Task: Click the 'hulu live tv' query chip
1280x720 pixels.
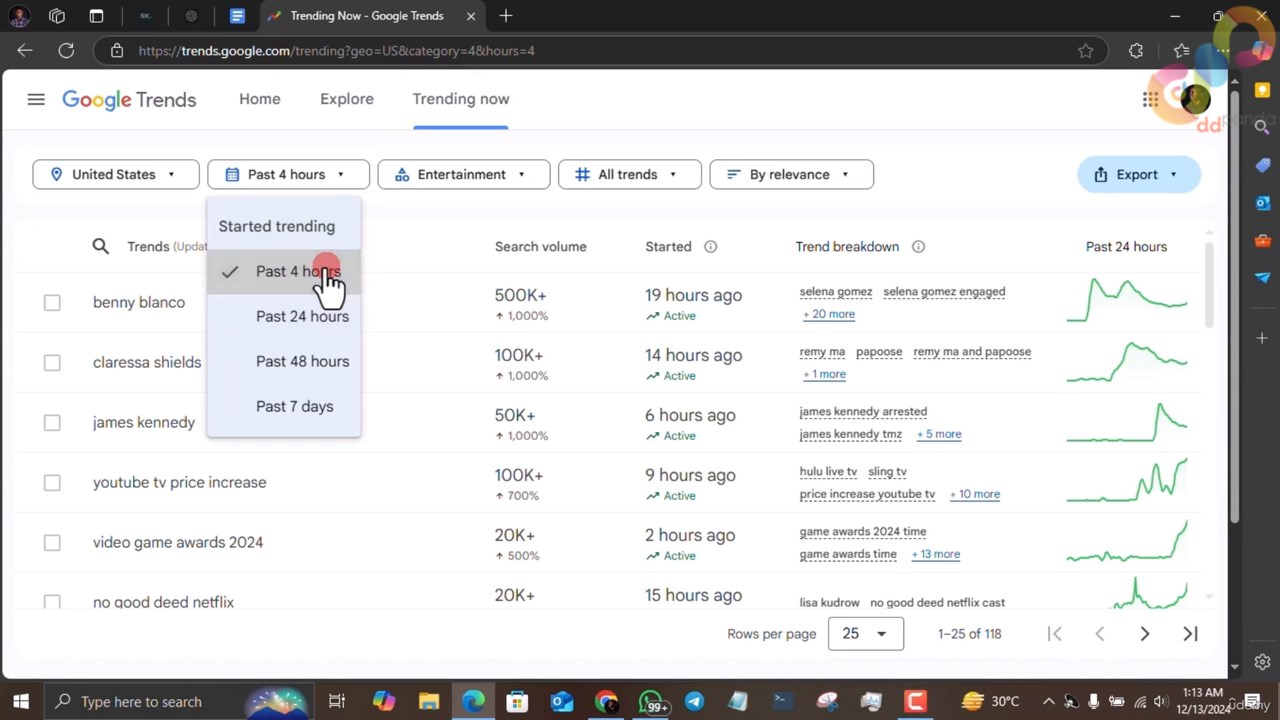Action: pyautogui.click(x=828, y=472)
